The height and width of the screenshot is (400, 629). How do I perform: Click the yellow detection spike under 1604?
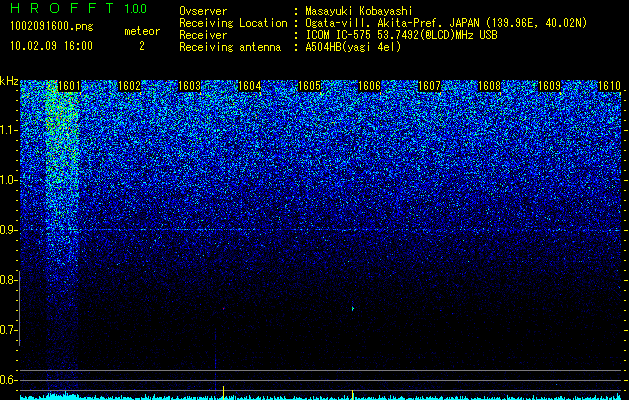coord(223,392)
